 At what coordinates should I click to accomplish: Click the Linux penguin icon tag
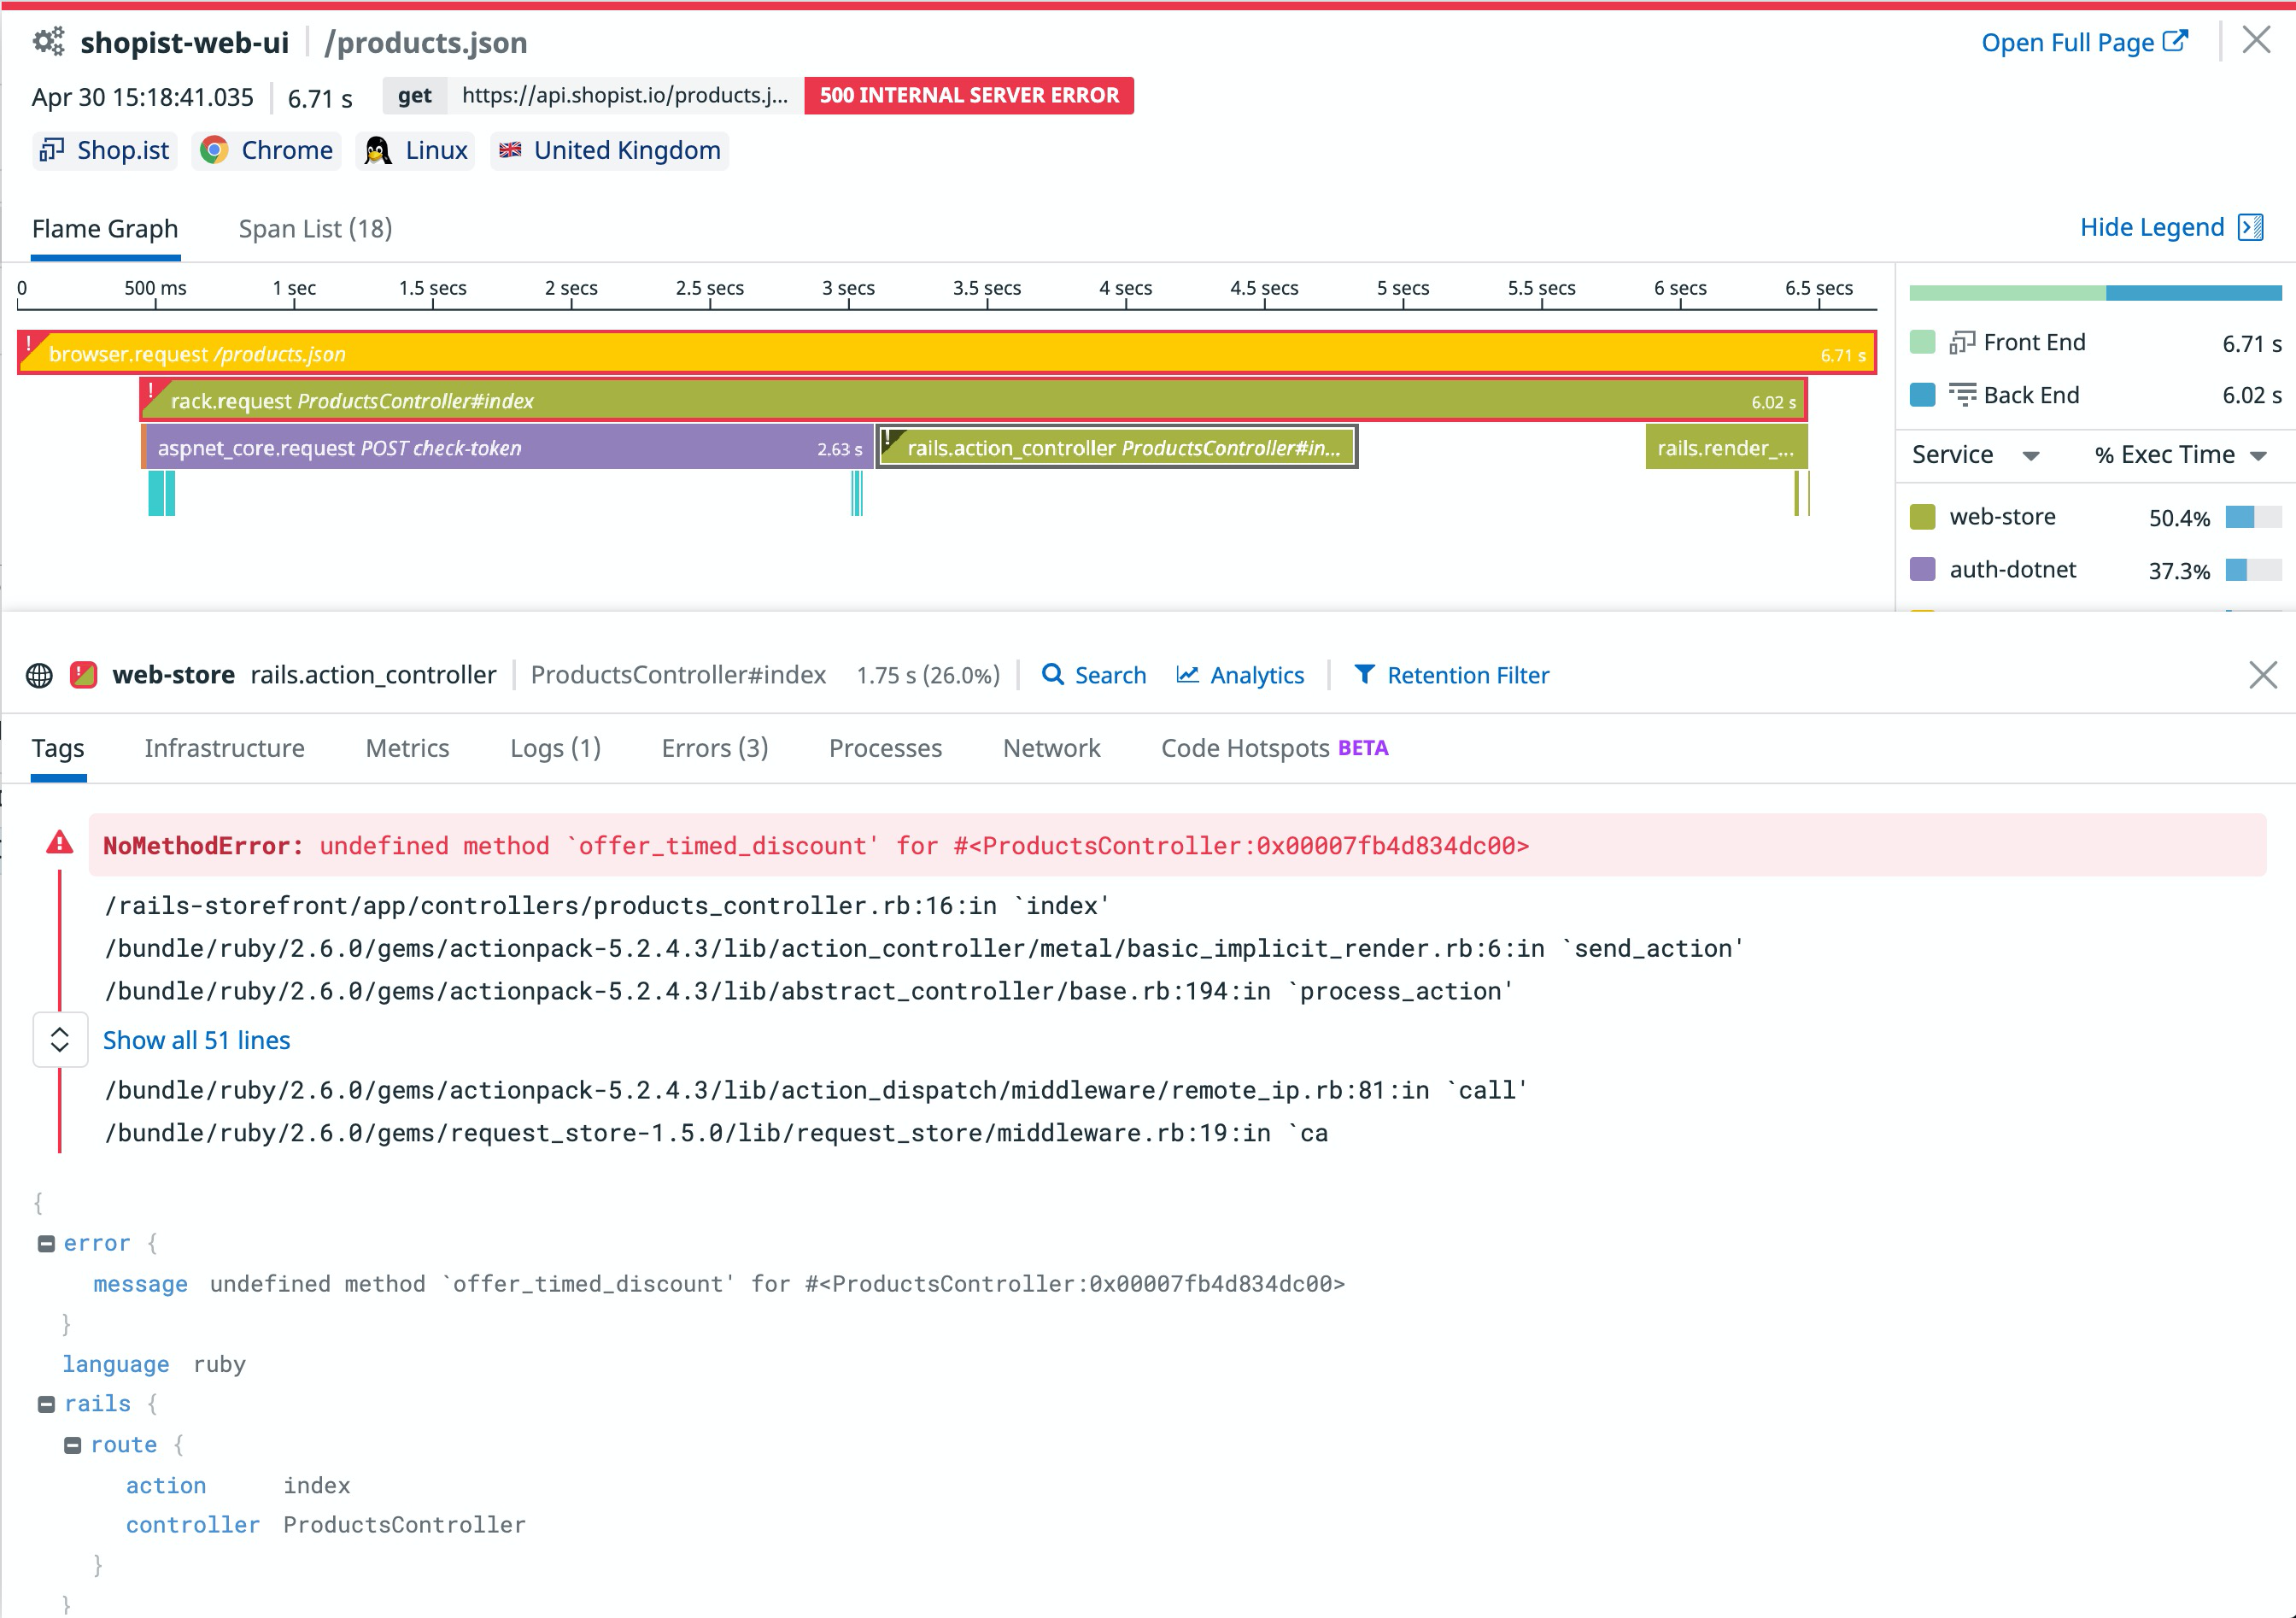[x=377, y=150]
